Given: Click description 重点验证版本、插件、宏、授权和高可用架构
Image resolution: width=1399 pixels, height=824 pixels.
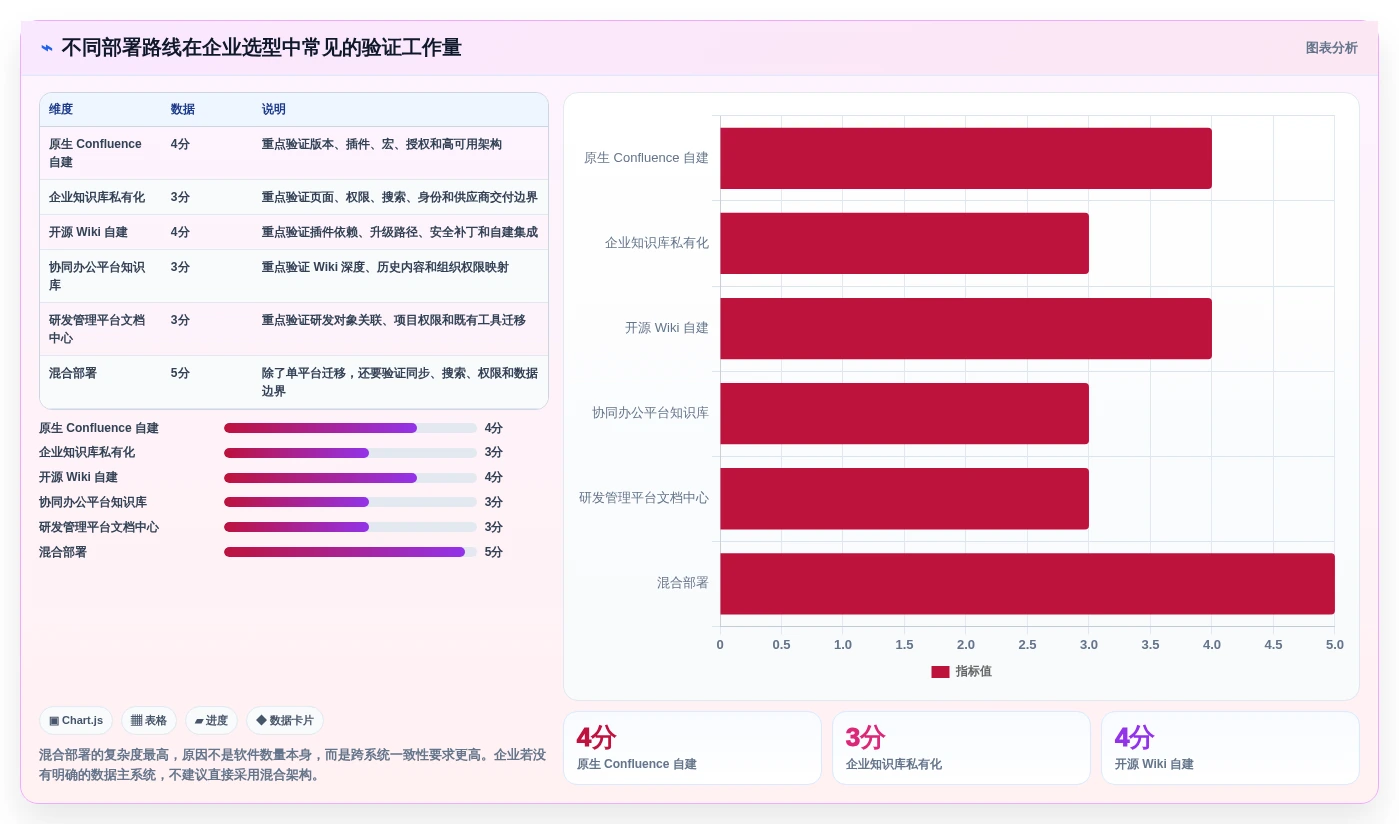Looking at the screenshot, I should click(x=382, y=144).
